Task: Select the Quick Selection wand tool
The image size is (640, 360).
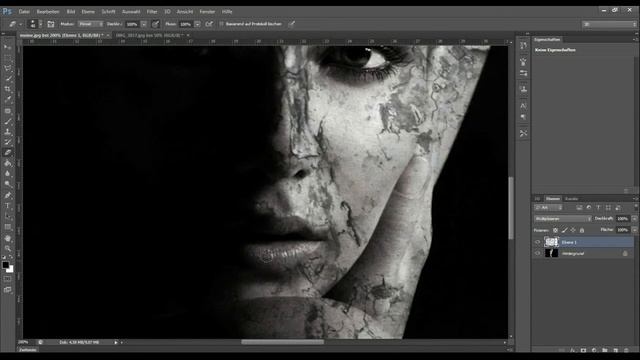Action: coord(8,78)
